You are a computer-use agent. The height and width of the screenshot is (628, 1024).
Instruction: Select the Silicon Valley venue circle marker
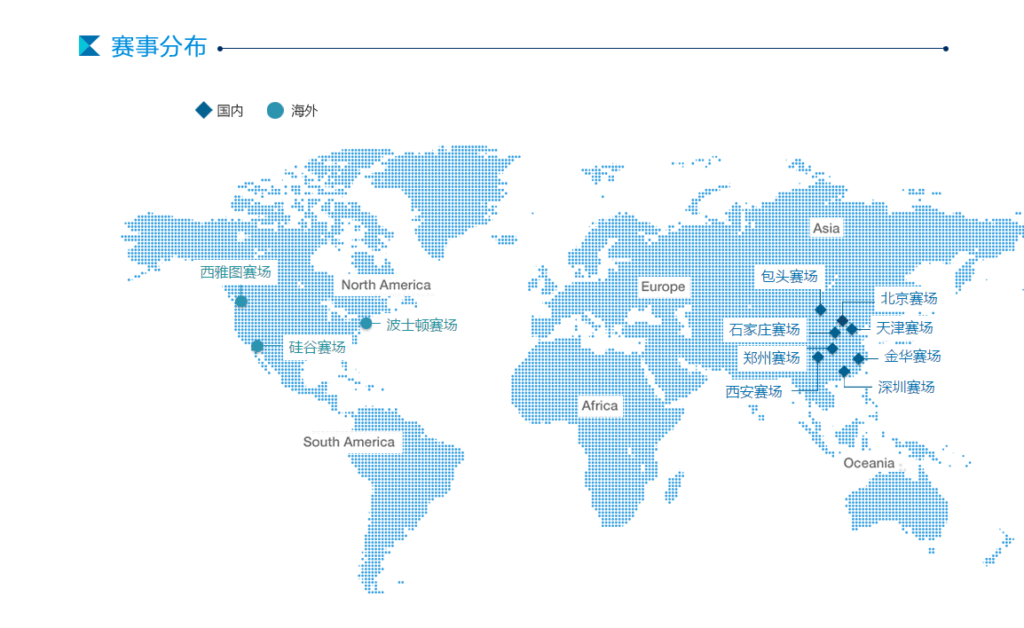click(x=257, y=346)
